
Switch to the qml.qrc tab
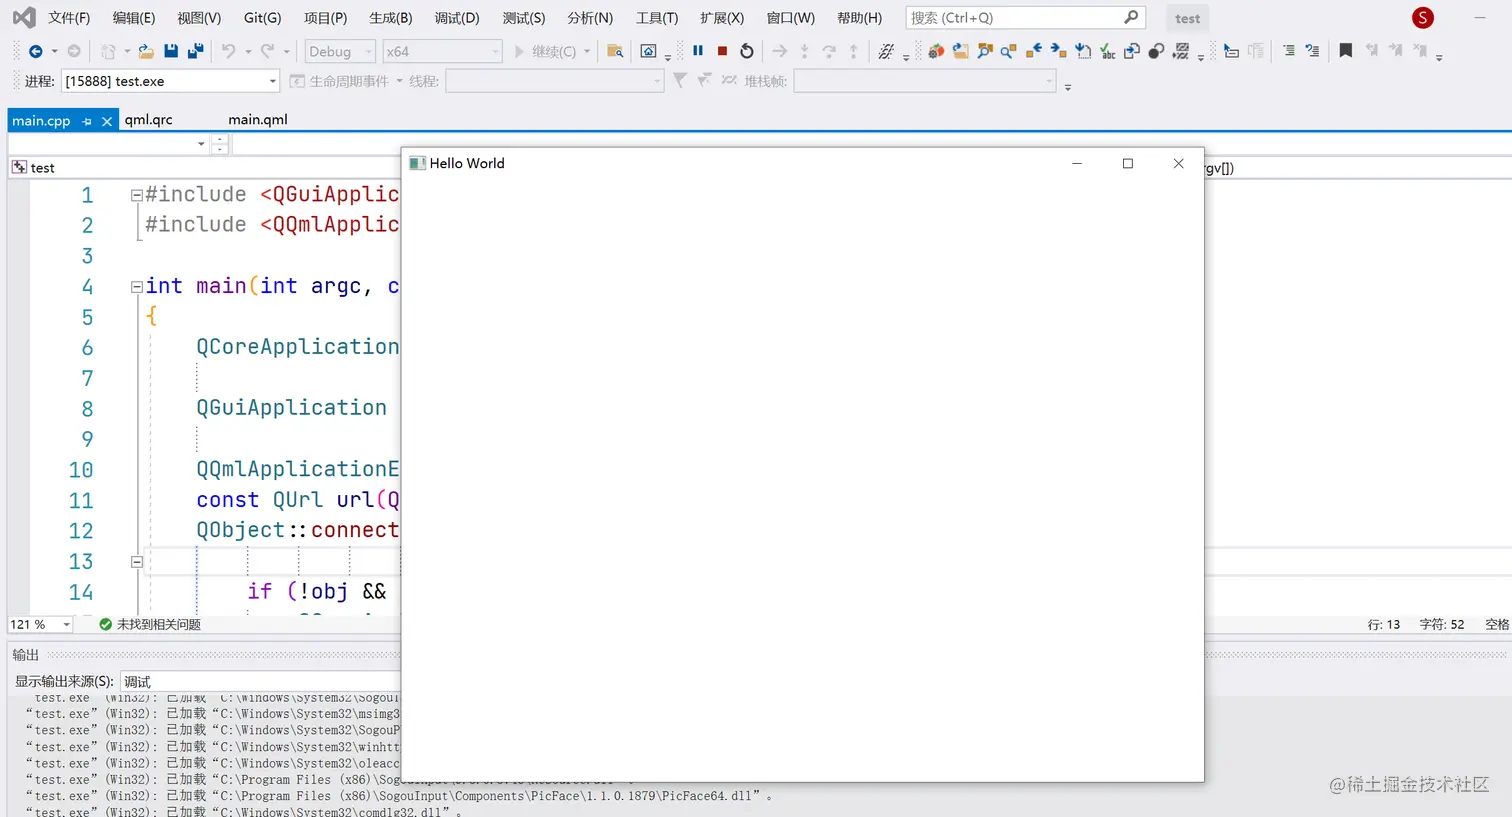(x=149, y=120)
